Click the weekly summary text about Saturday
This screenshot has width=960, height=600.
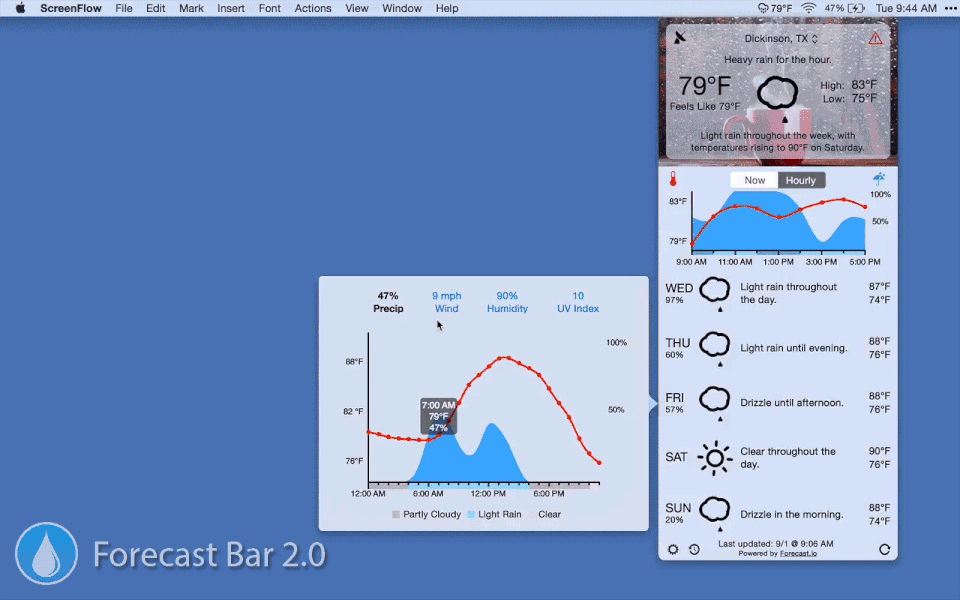pos(778,141)
